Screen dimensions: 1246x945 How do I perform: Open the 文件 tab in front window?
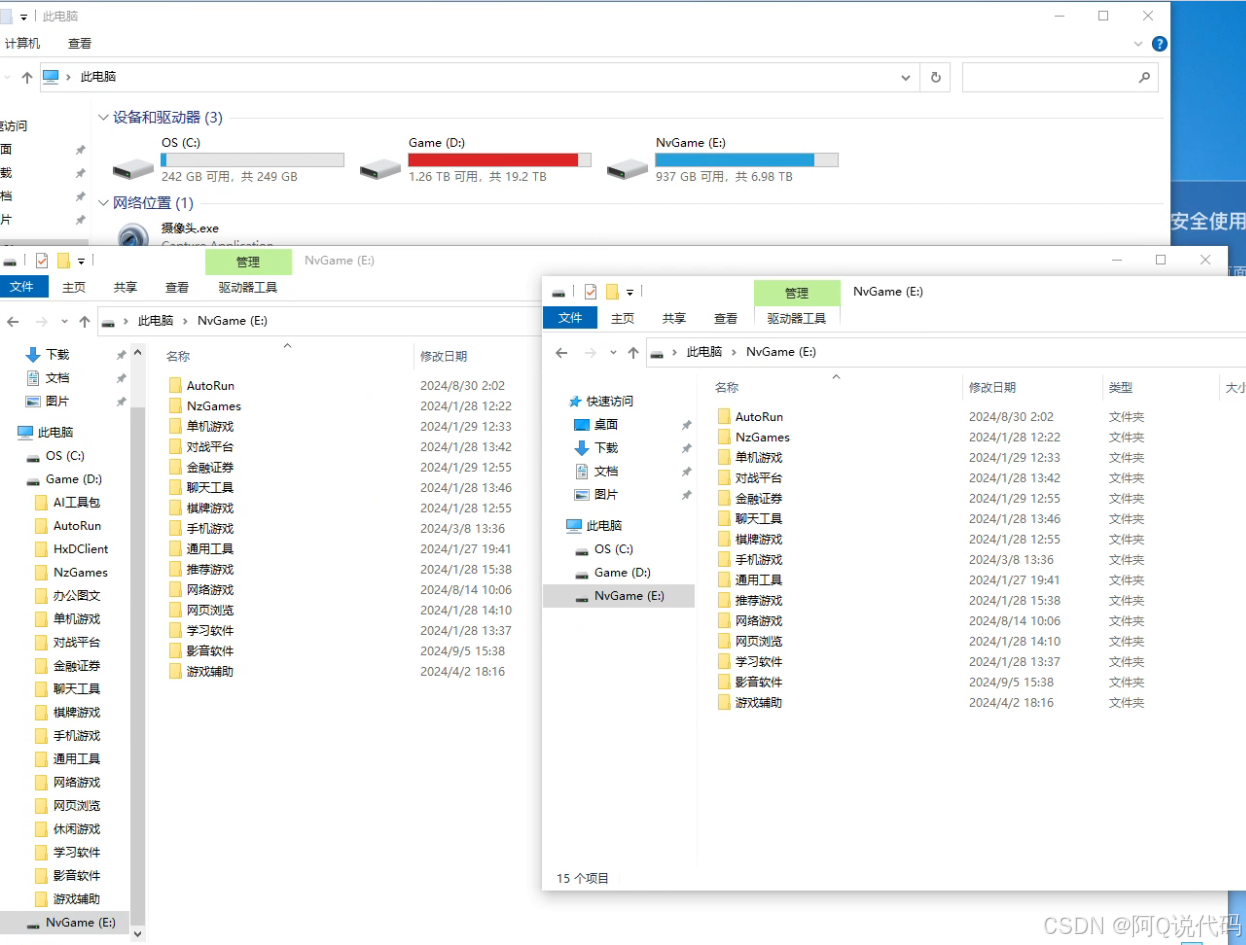click(x=570, y=318)
